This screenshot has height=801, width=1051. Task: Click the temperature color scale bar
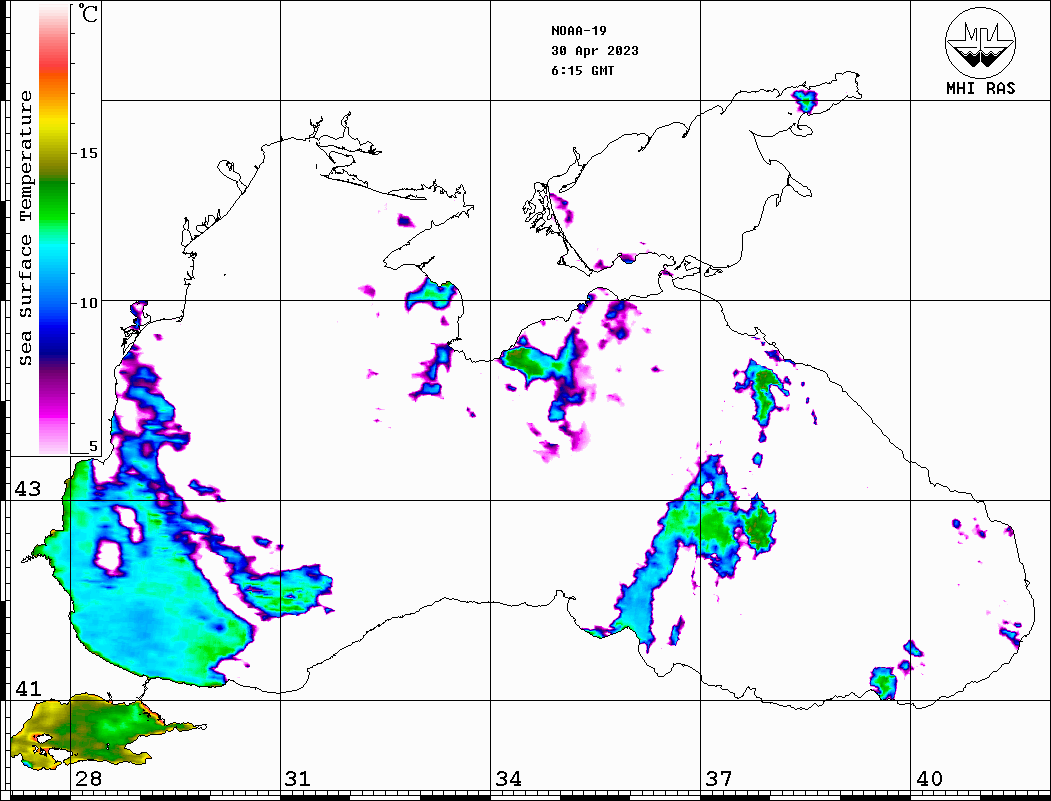pos(54,229)
